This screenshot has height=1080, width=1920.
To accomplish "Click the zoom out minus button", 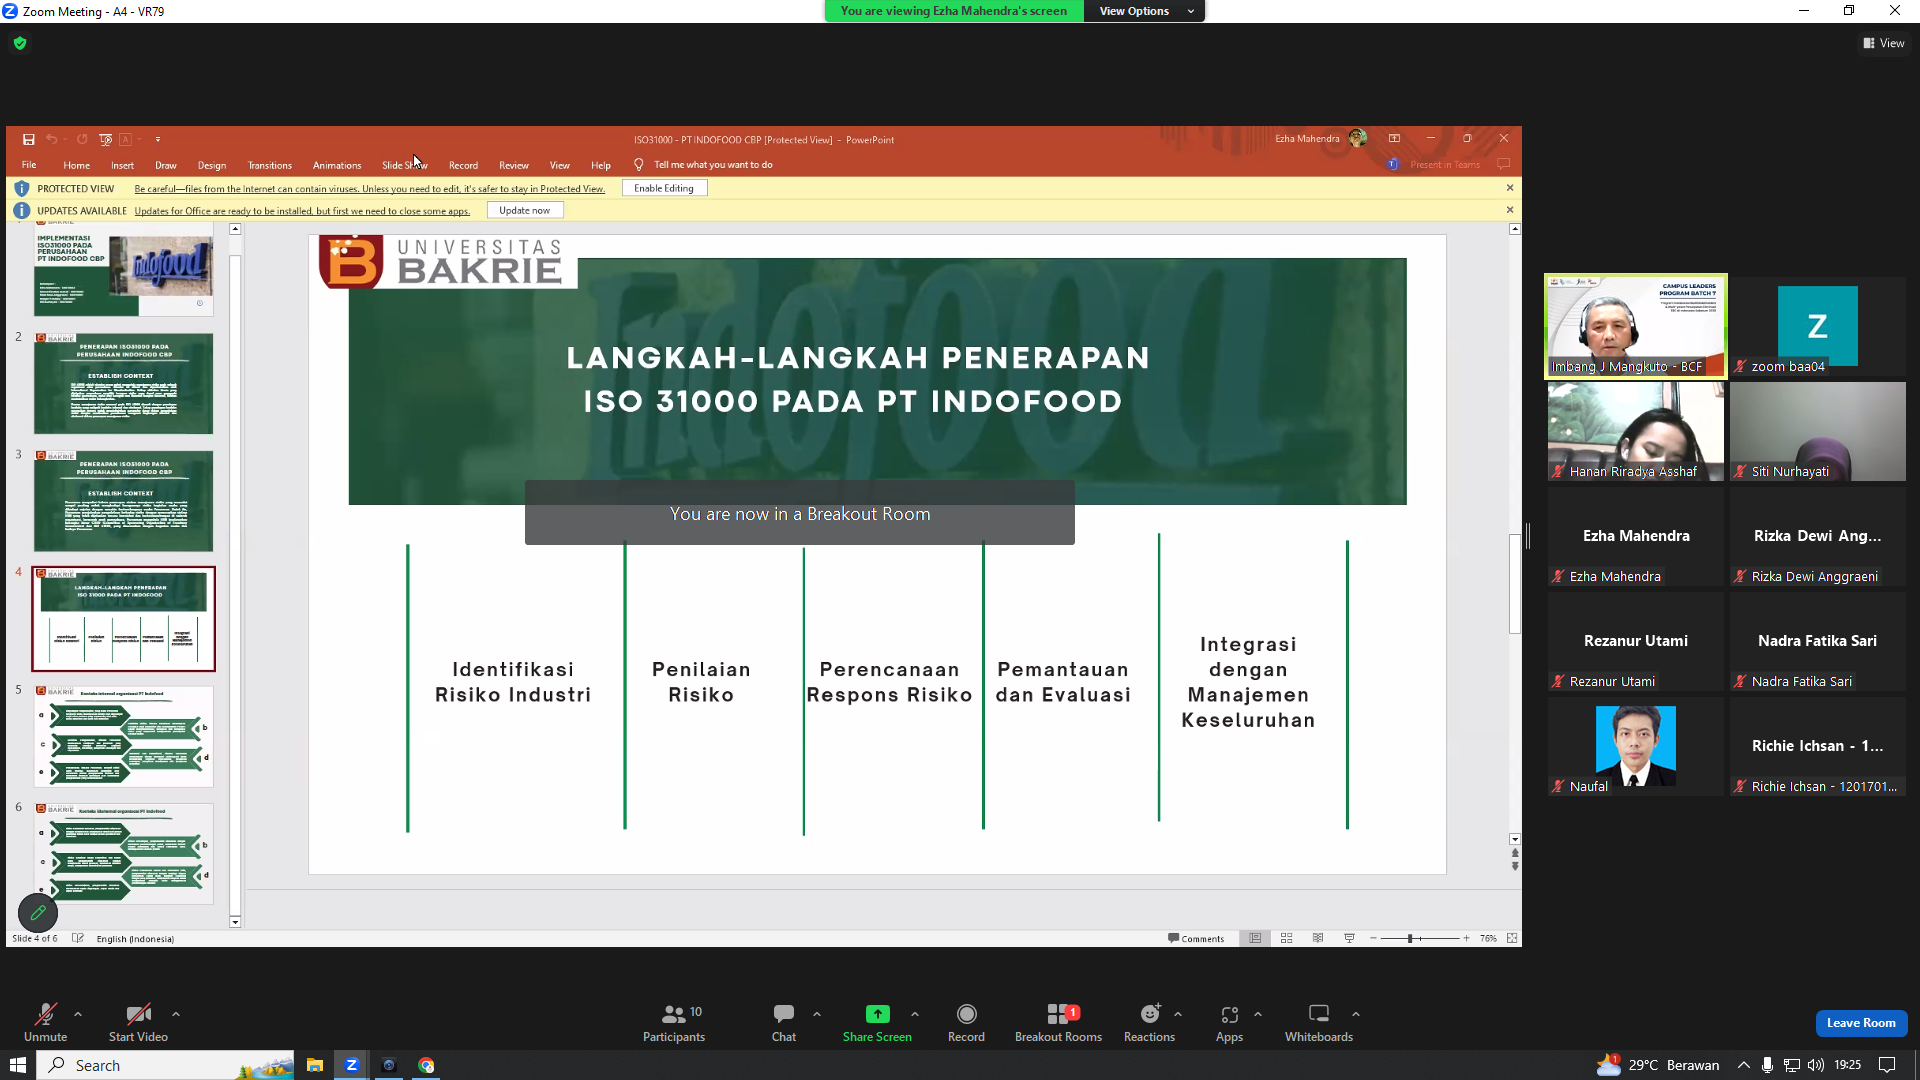I will [1373, 938].
